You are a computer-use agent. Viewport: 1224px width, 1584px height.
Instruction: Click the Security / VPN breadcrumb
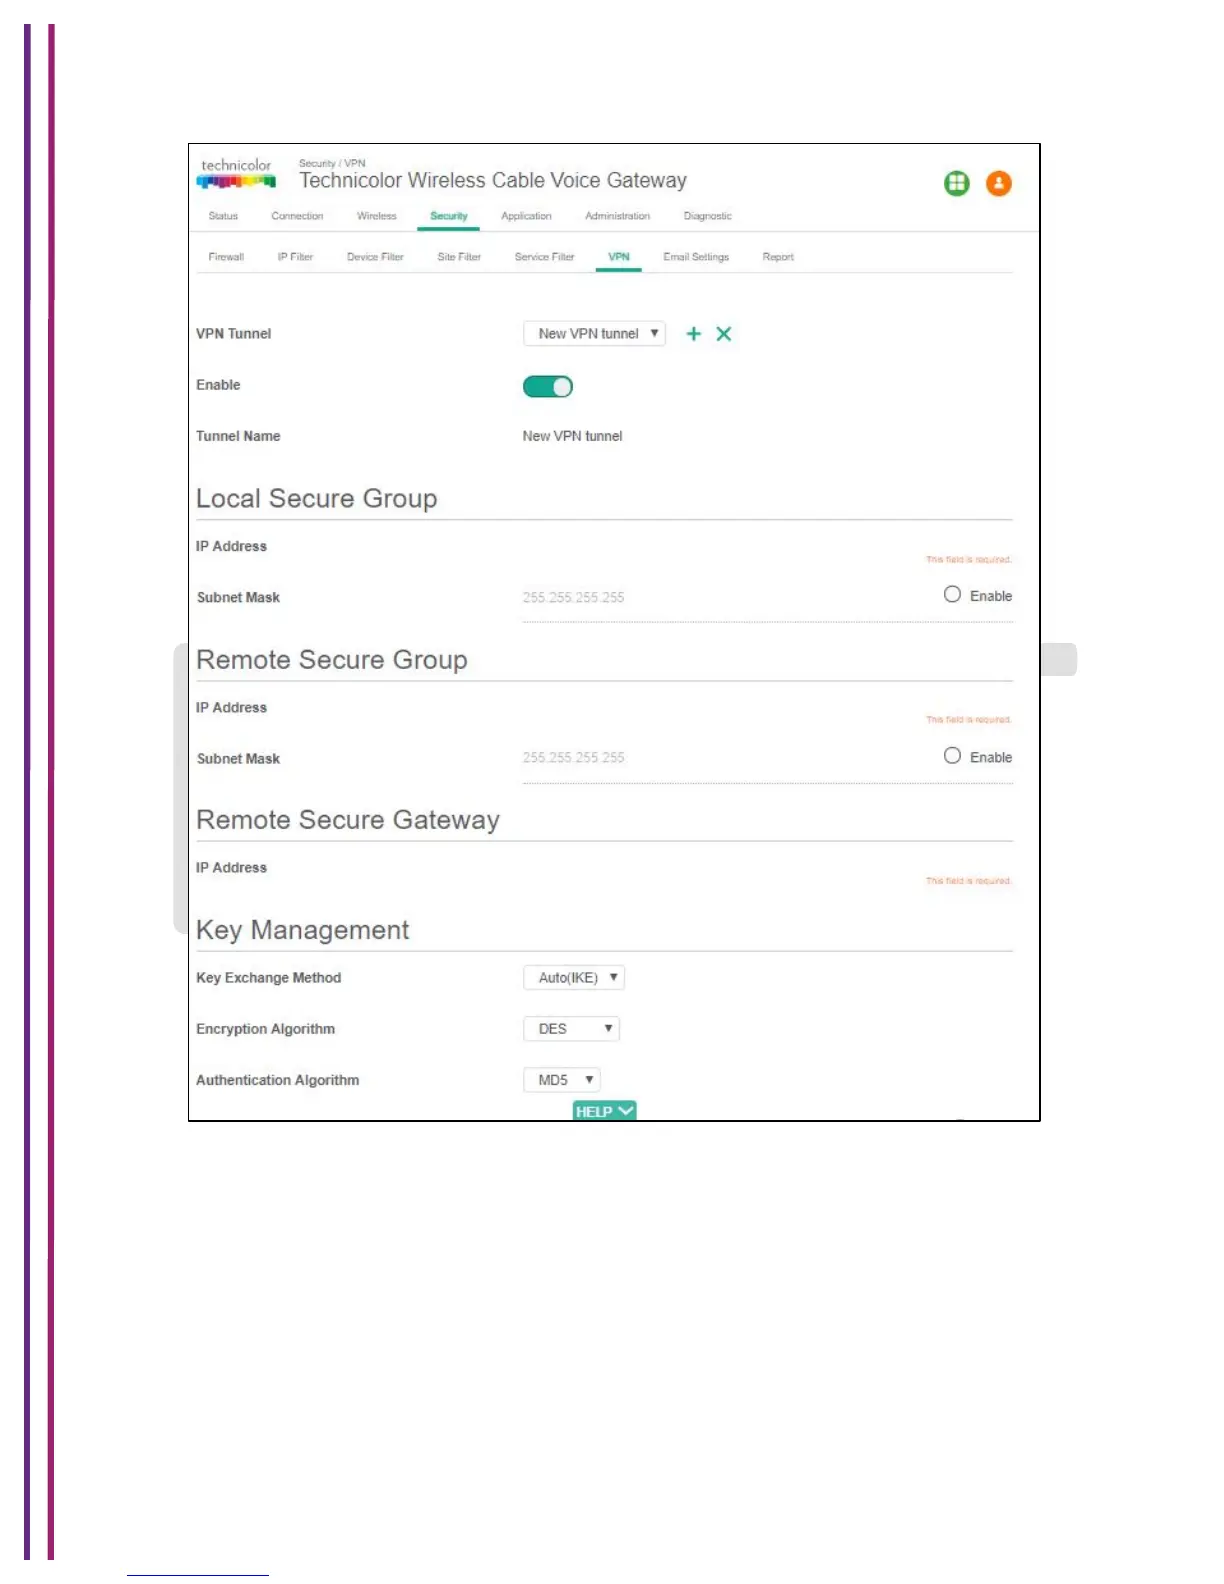(332, 163)
